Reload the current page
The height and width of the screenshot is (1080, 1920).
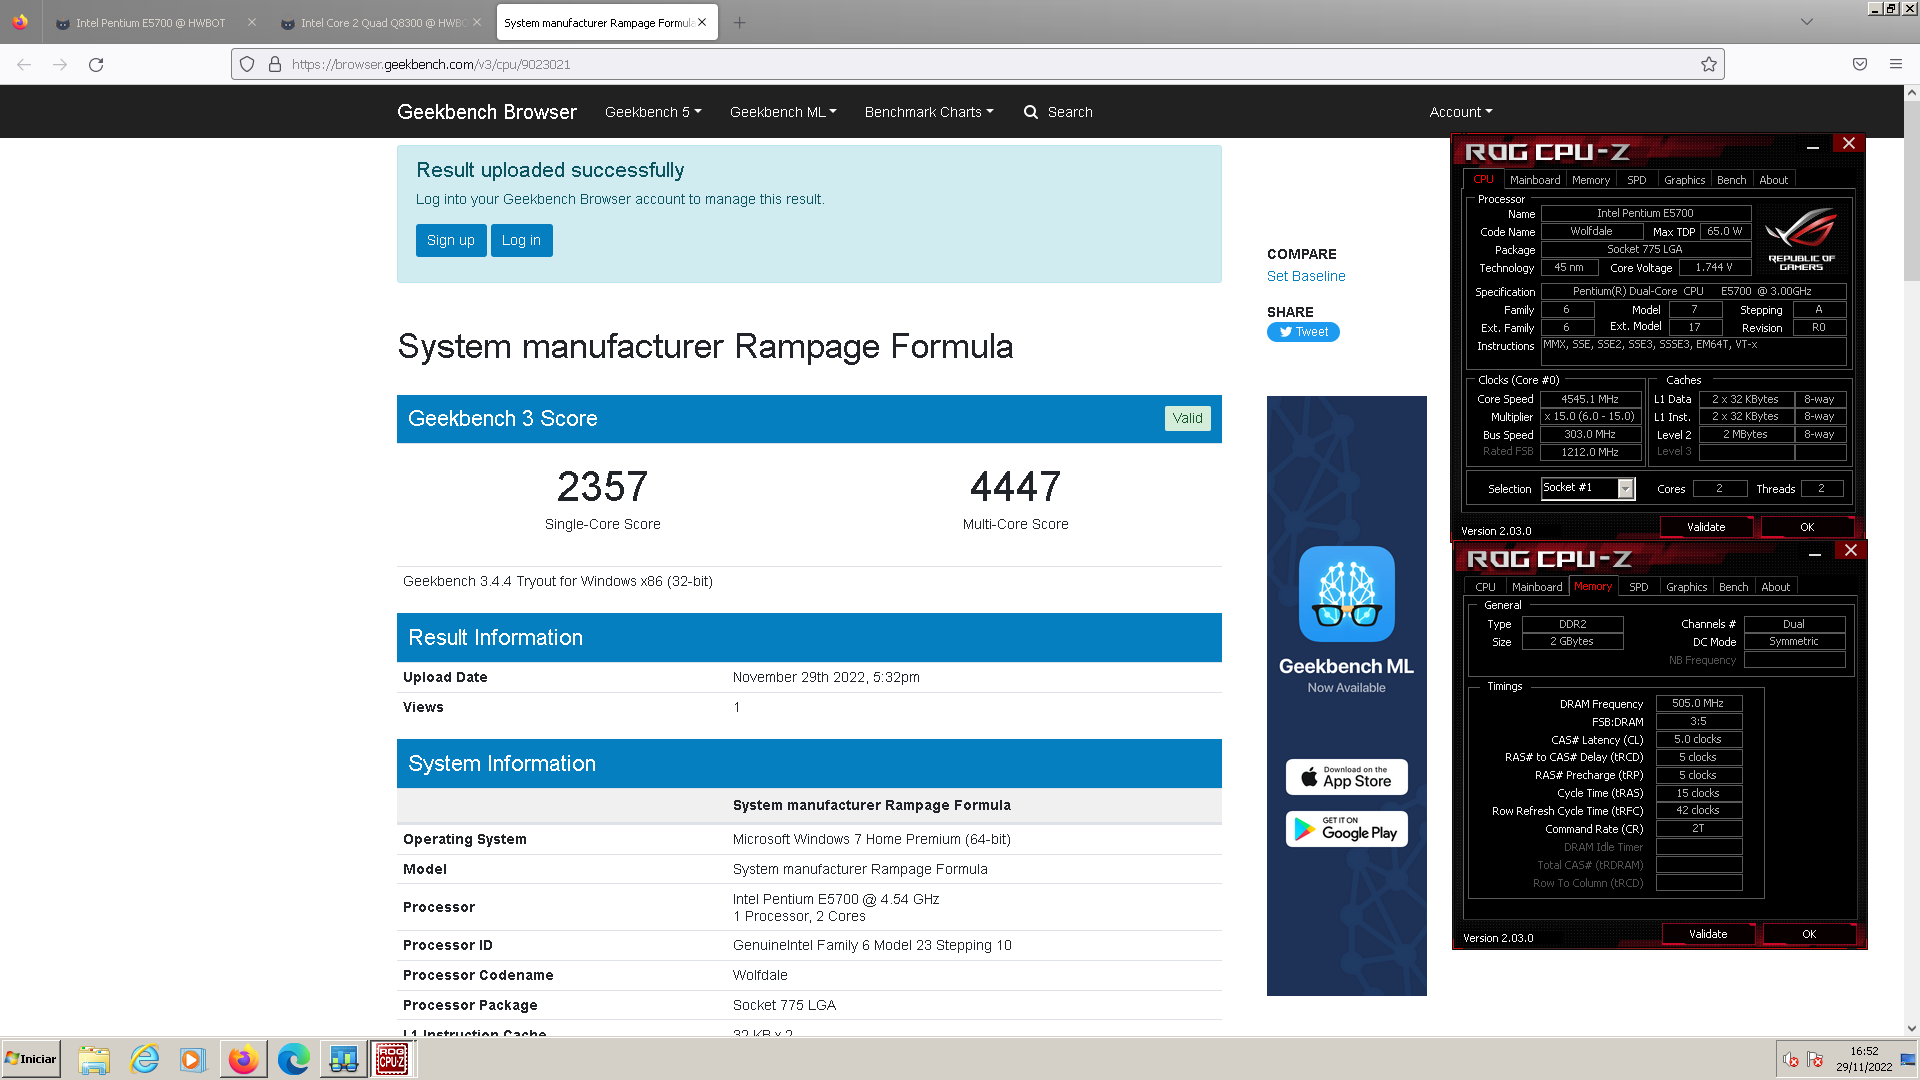96,64
